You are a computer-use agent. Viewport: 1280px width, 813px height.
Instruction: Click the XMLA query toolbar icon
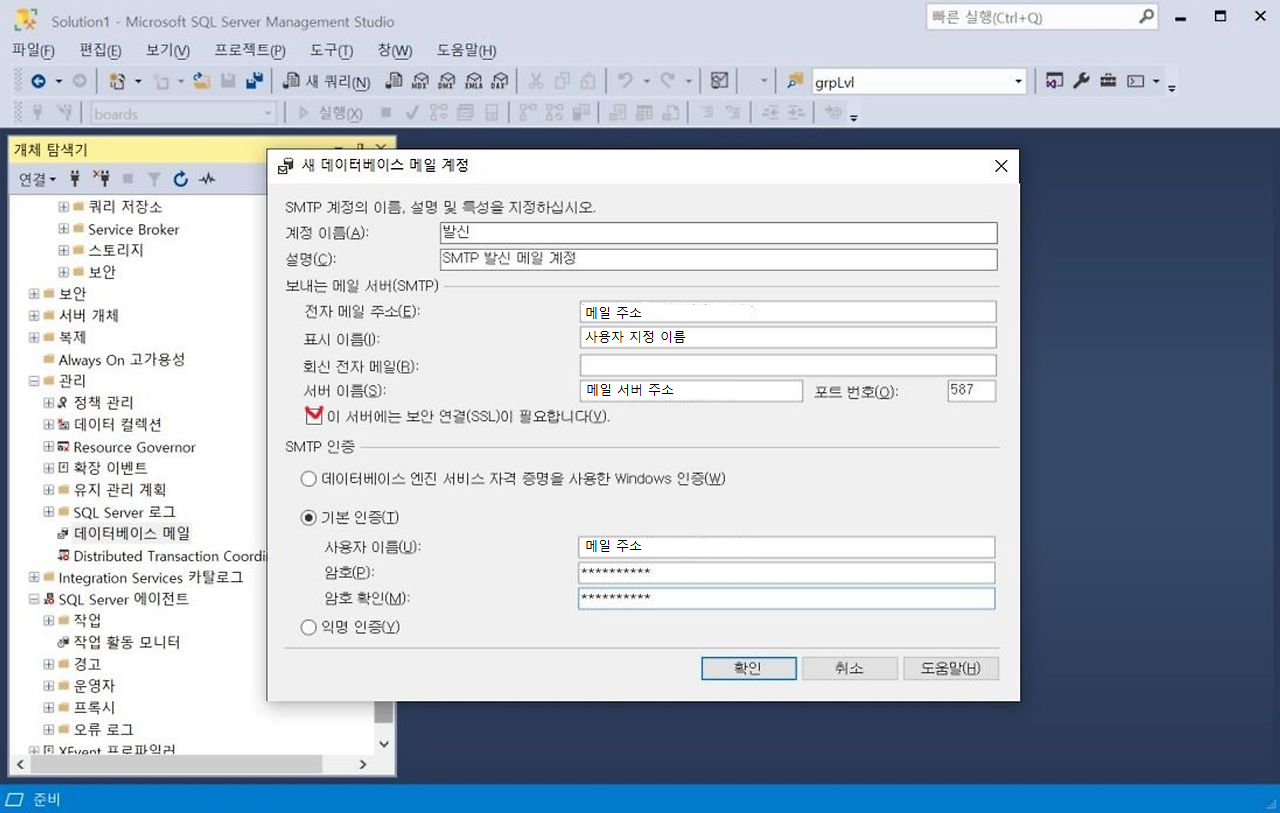pyautogui.click(x=474, y=82)
